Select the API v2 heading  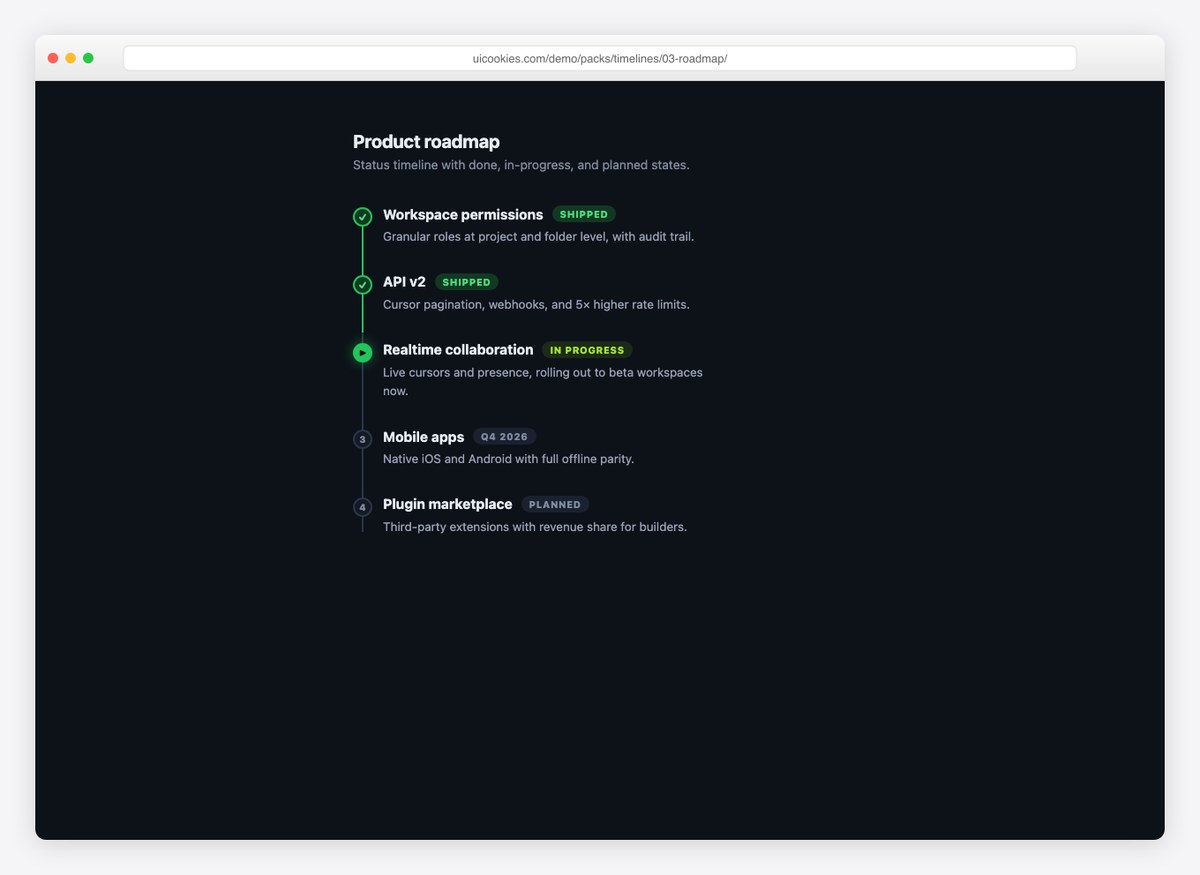tap(404, 282)
